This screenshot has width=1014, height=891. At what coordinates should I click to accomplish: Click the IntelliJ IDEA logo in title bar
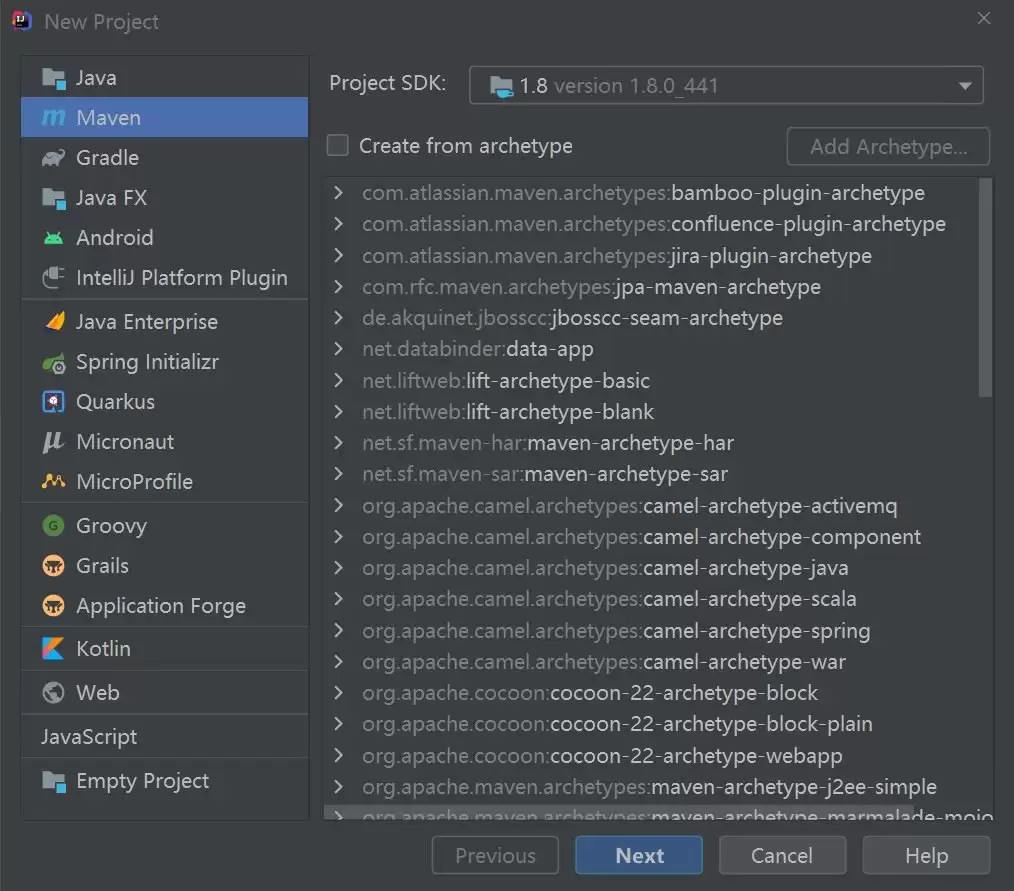(21, 21)
